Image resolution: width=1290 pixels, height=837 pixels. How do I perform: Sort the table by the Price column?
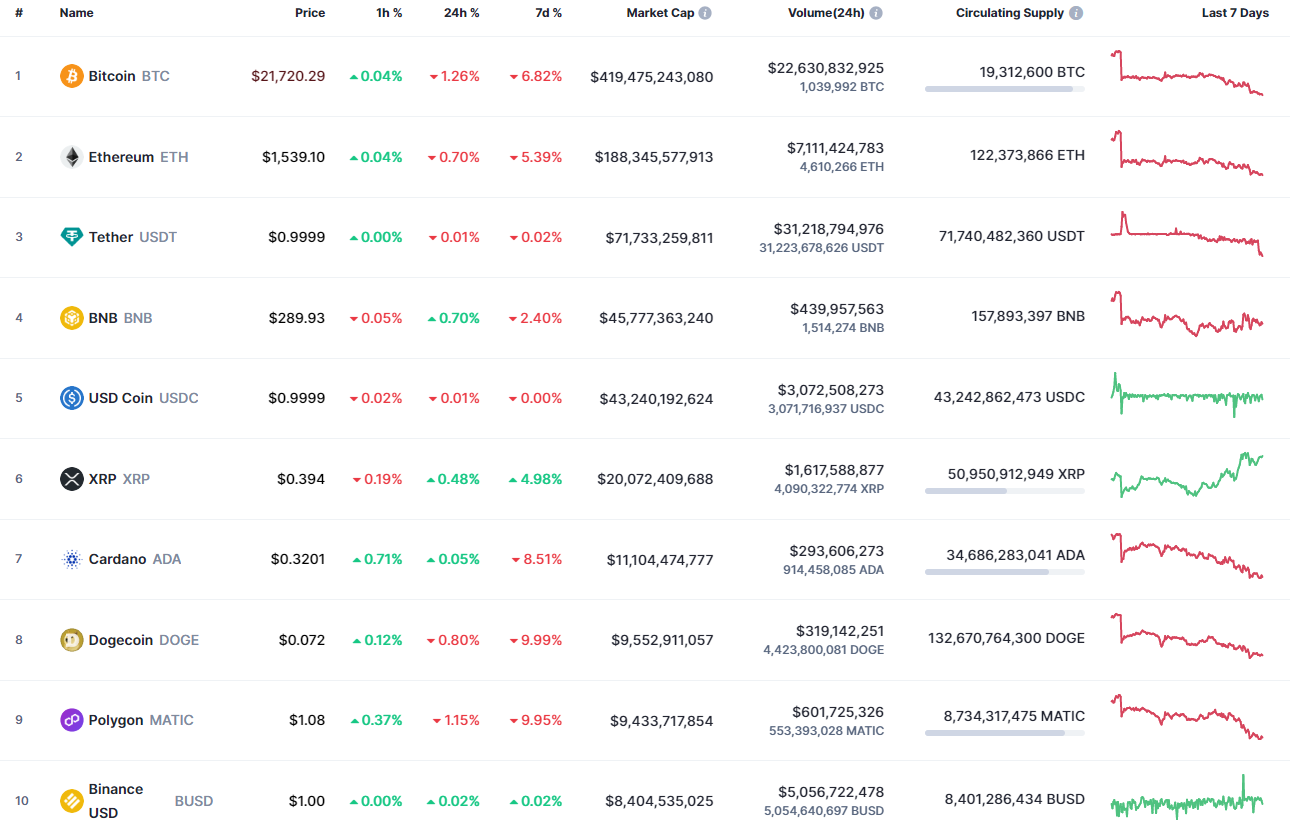tap(310, 12)
